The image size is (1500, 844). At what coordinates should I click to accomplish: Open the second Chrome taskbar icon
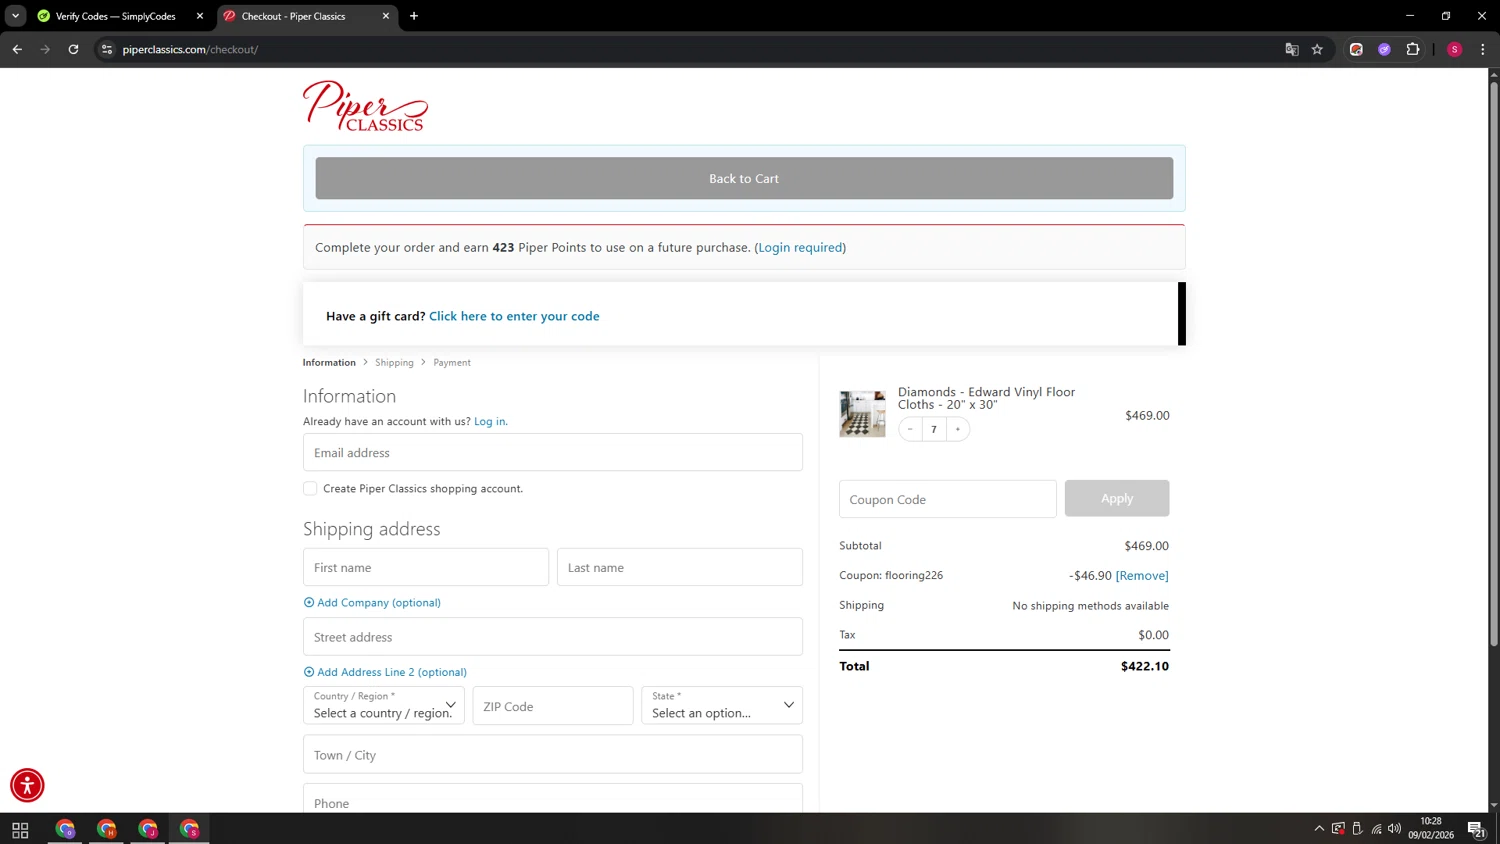pos(107,829)
